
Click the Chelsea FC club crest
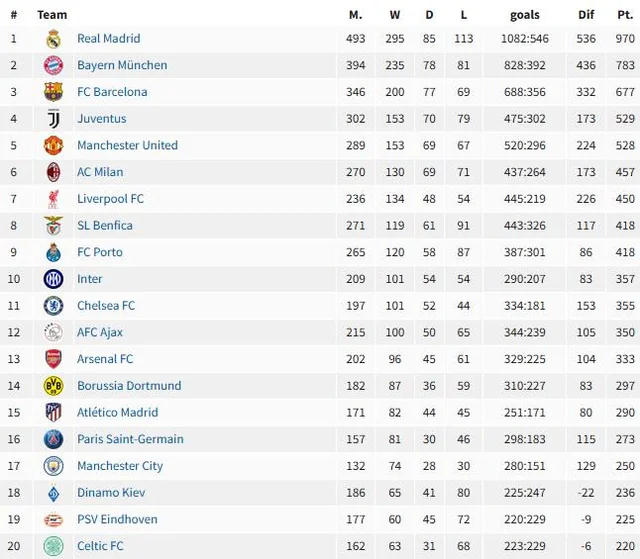[53, 306]
